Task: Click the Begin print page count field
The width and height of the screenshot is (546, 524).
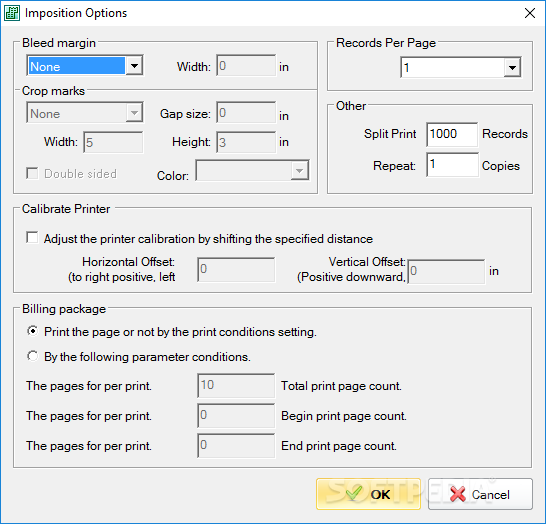Action: [x=236, y=416]
